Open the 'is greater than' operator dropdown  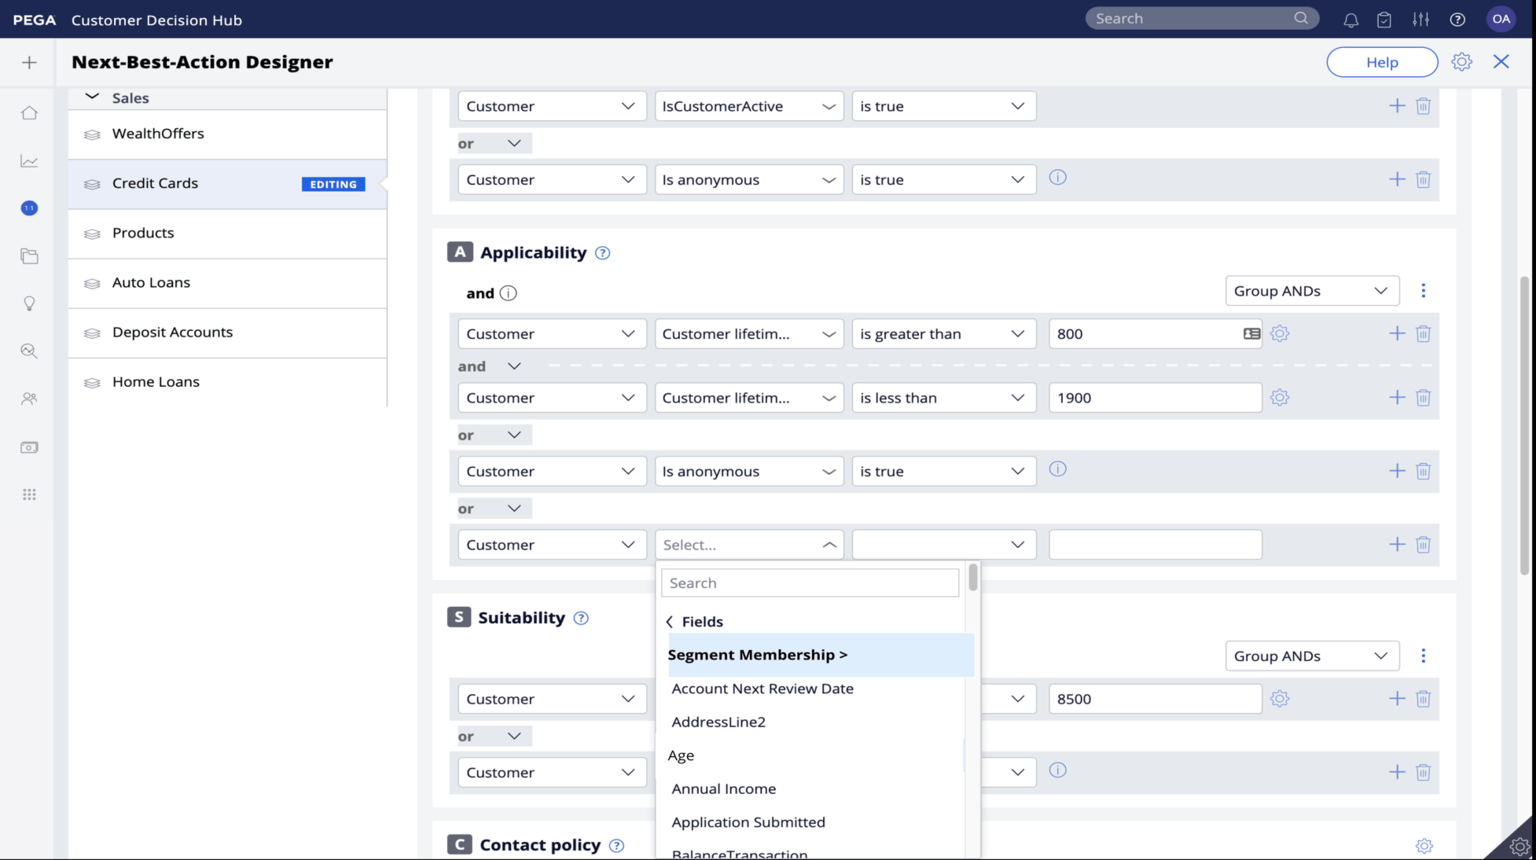point(942,334)
